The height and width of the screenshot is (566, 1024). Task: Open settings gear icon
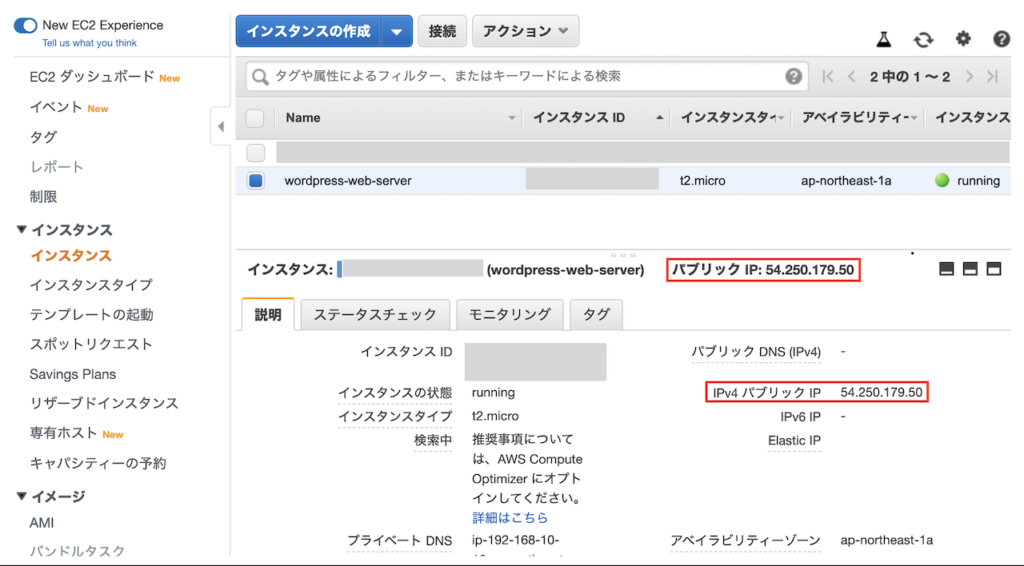tap(963, 39)
